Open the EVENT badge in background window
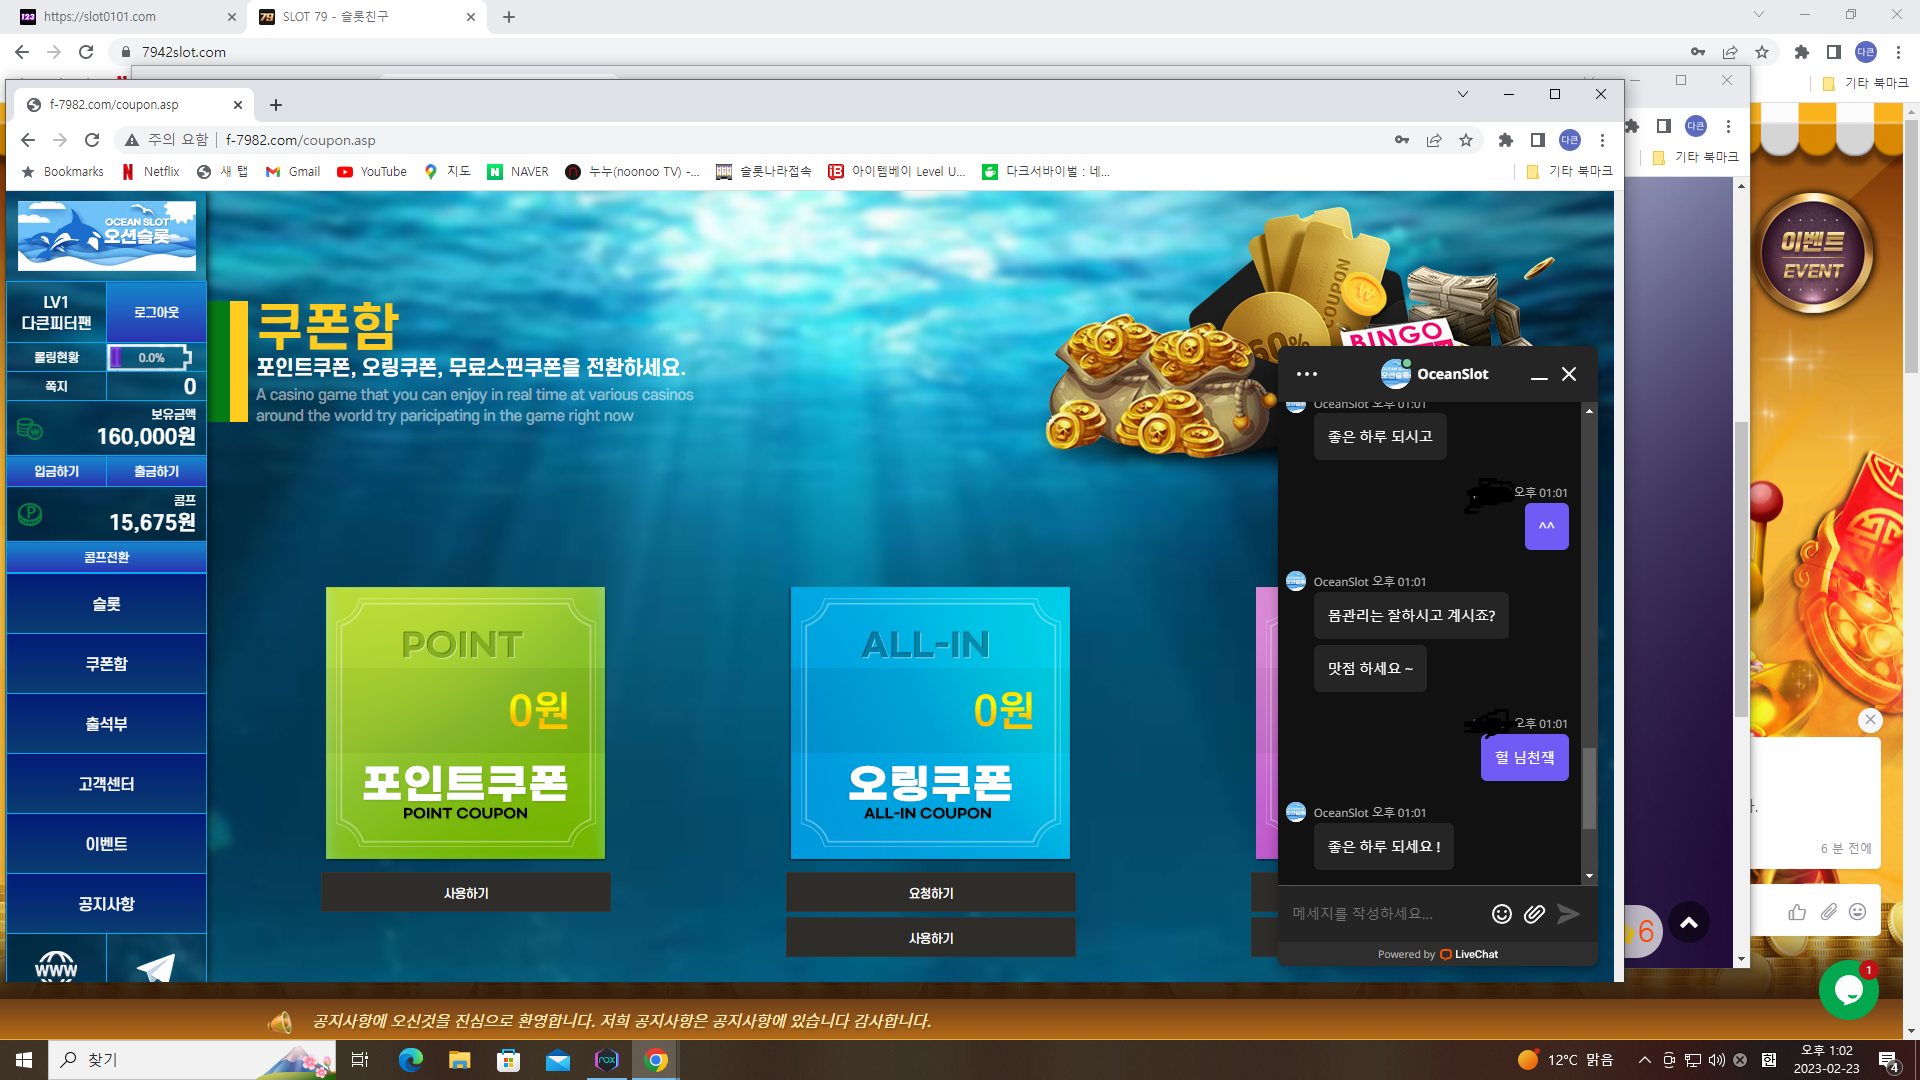Screen dimensions: 1920x1080 pos(1813,253)
